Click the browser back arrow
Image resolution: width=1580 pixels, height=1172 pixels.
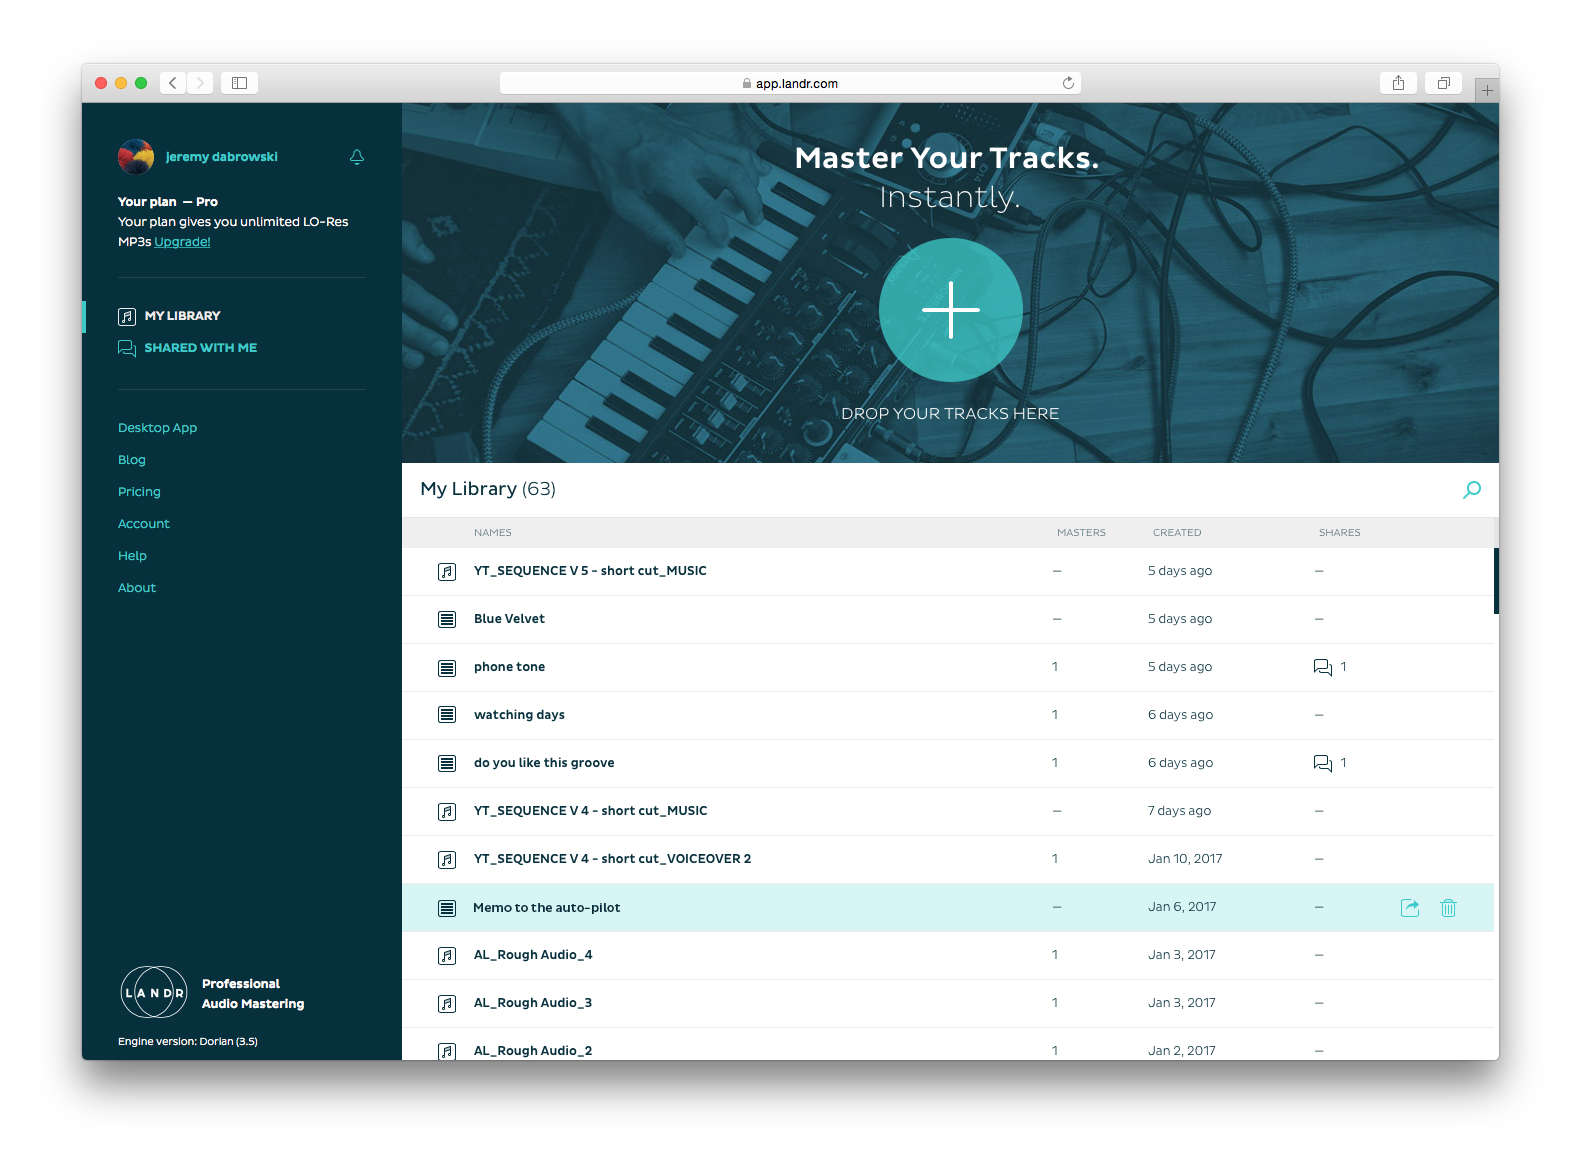click(173, 83)
